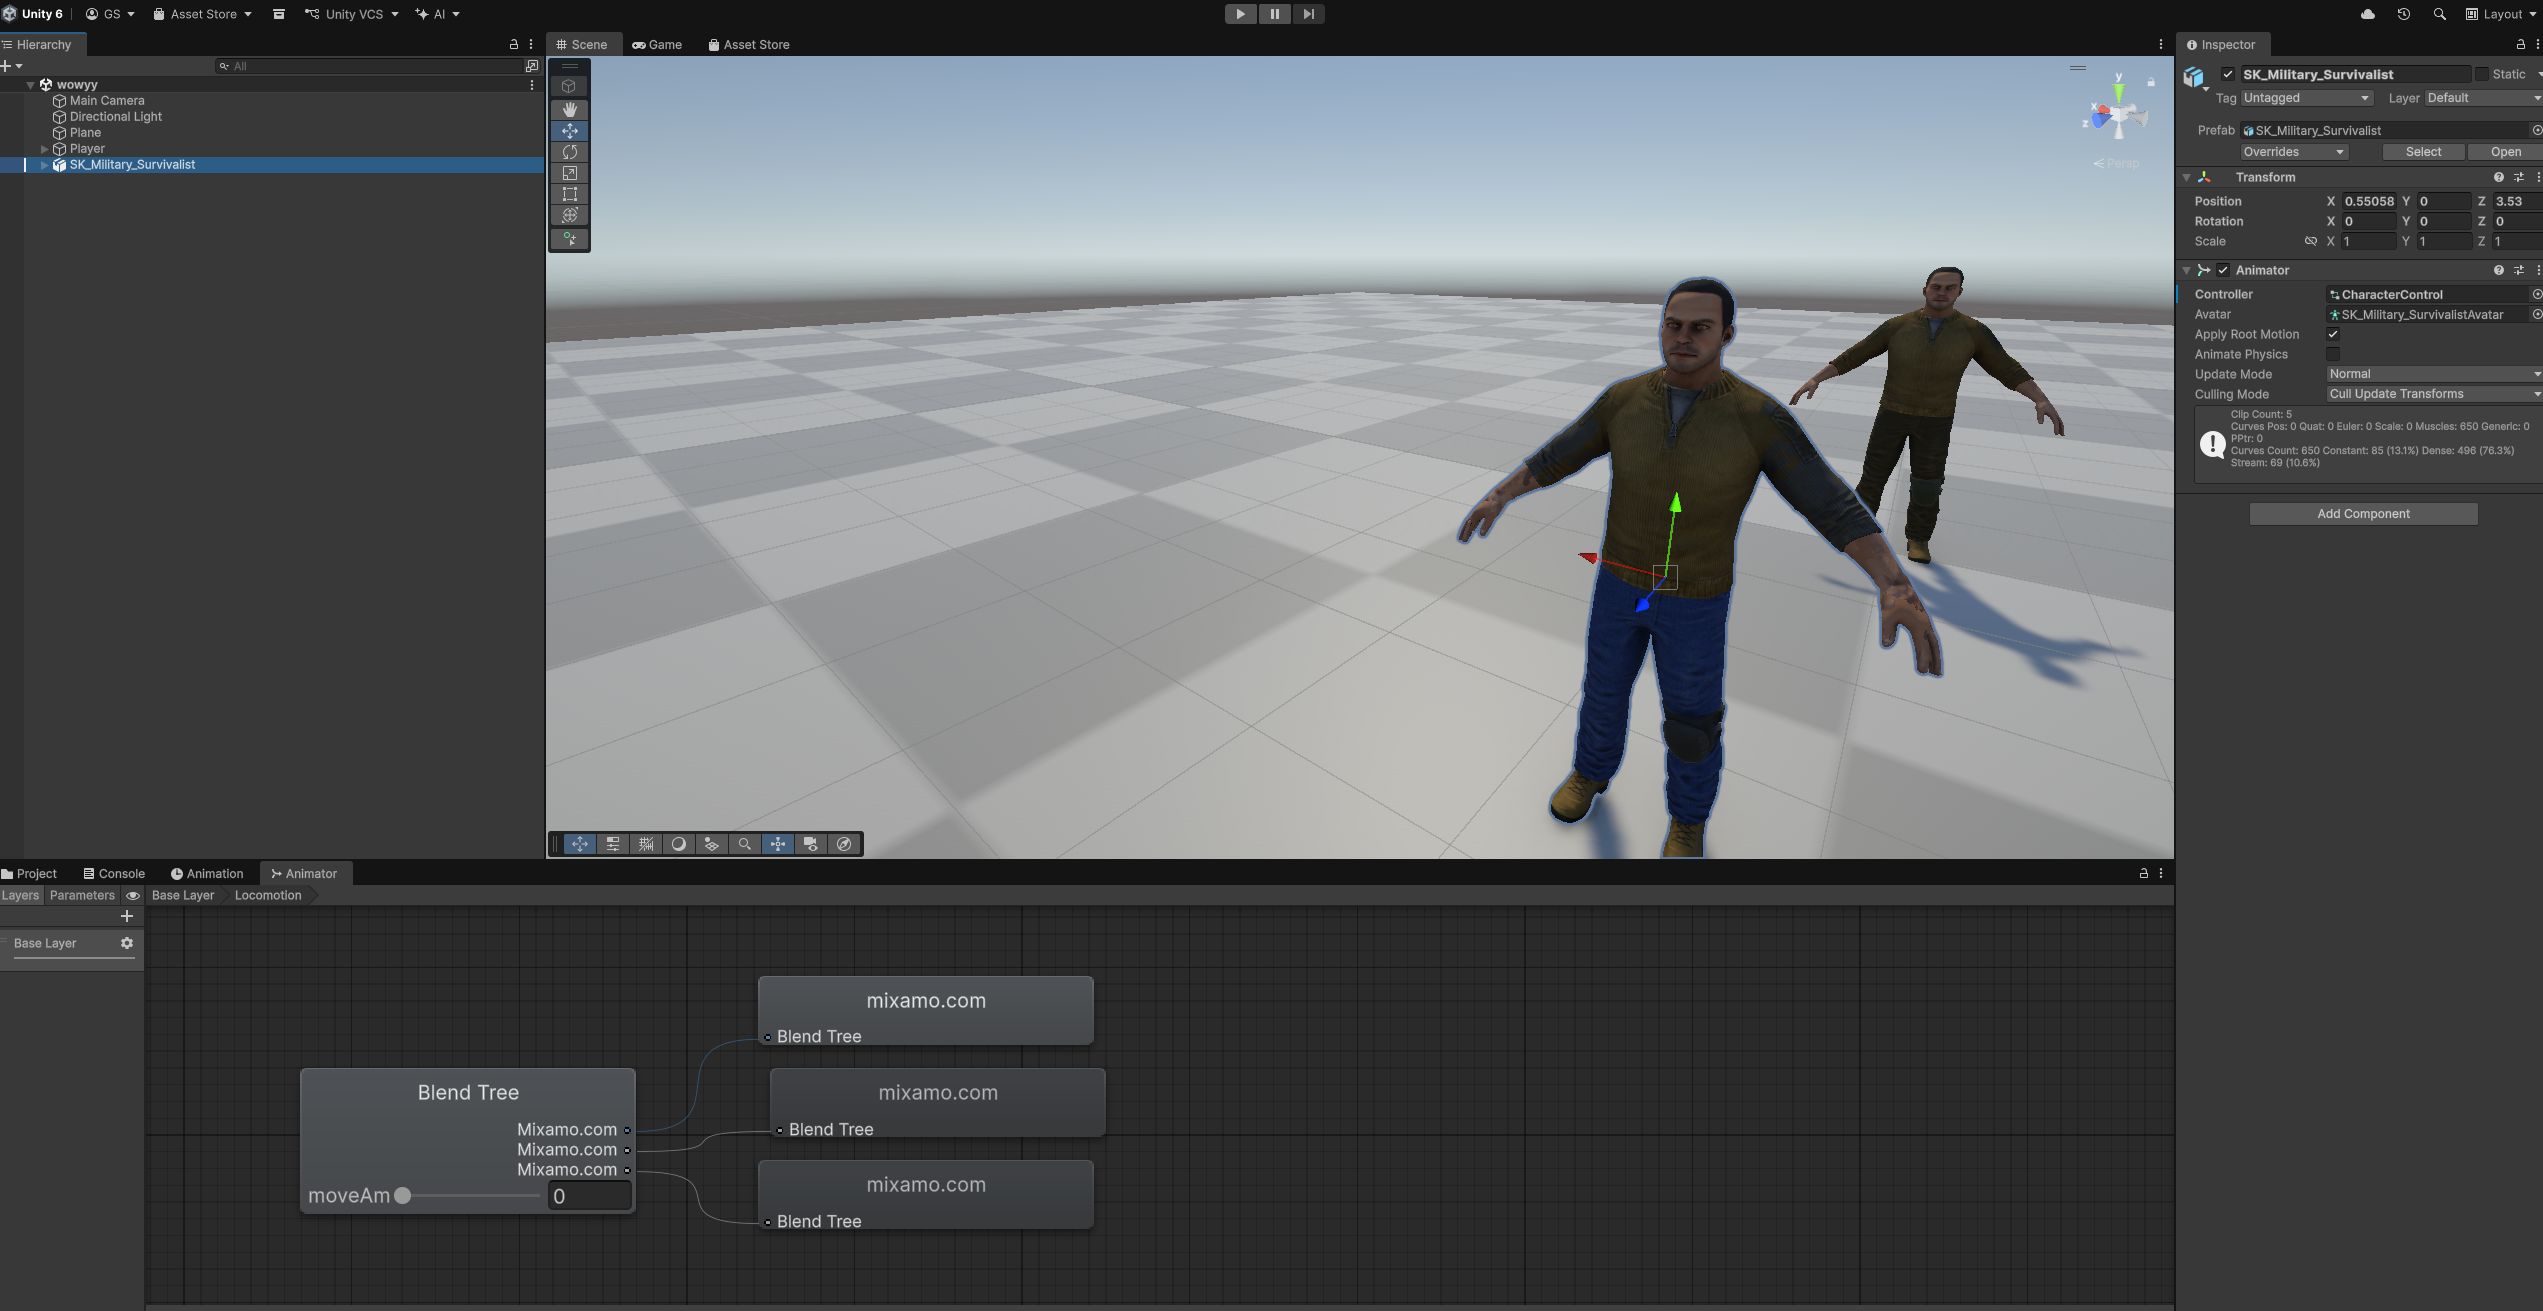Click the Add Component button
This screenshot has height=1311, width=2543.
tap(2363, 514)
